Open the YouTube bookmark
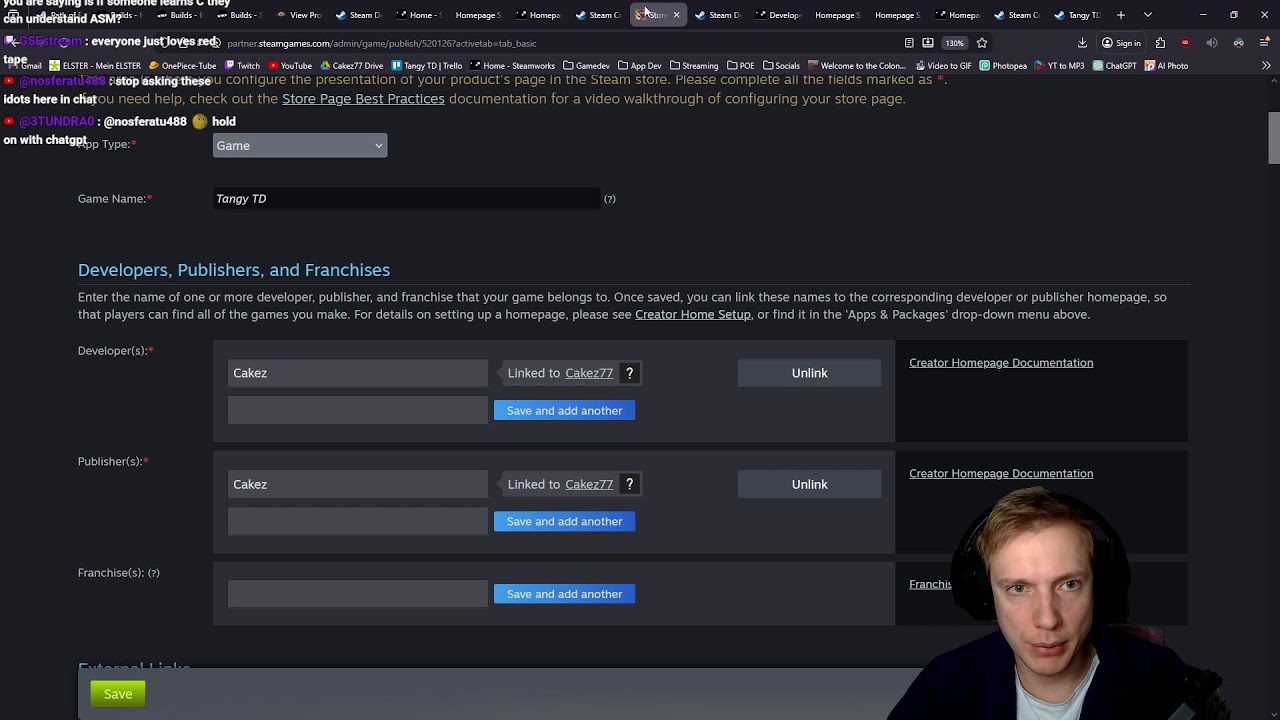This screenshot has height=720, width=1280. click(290, 66)
